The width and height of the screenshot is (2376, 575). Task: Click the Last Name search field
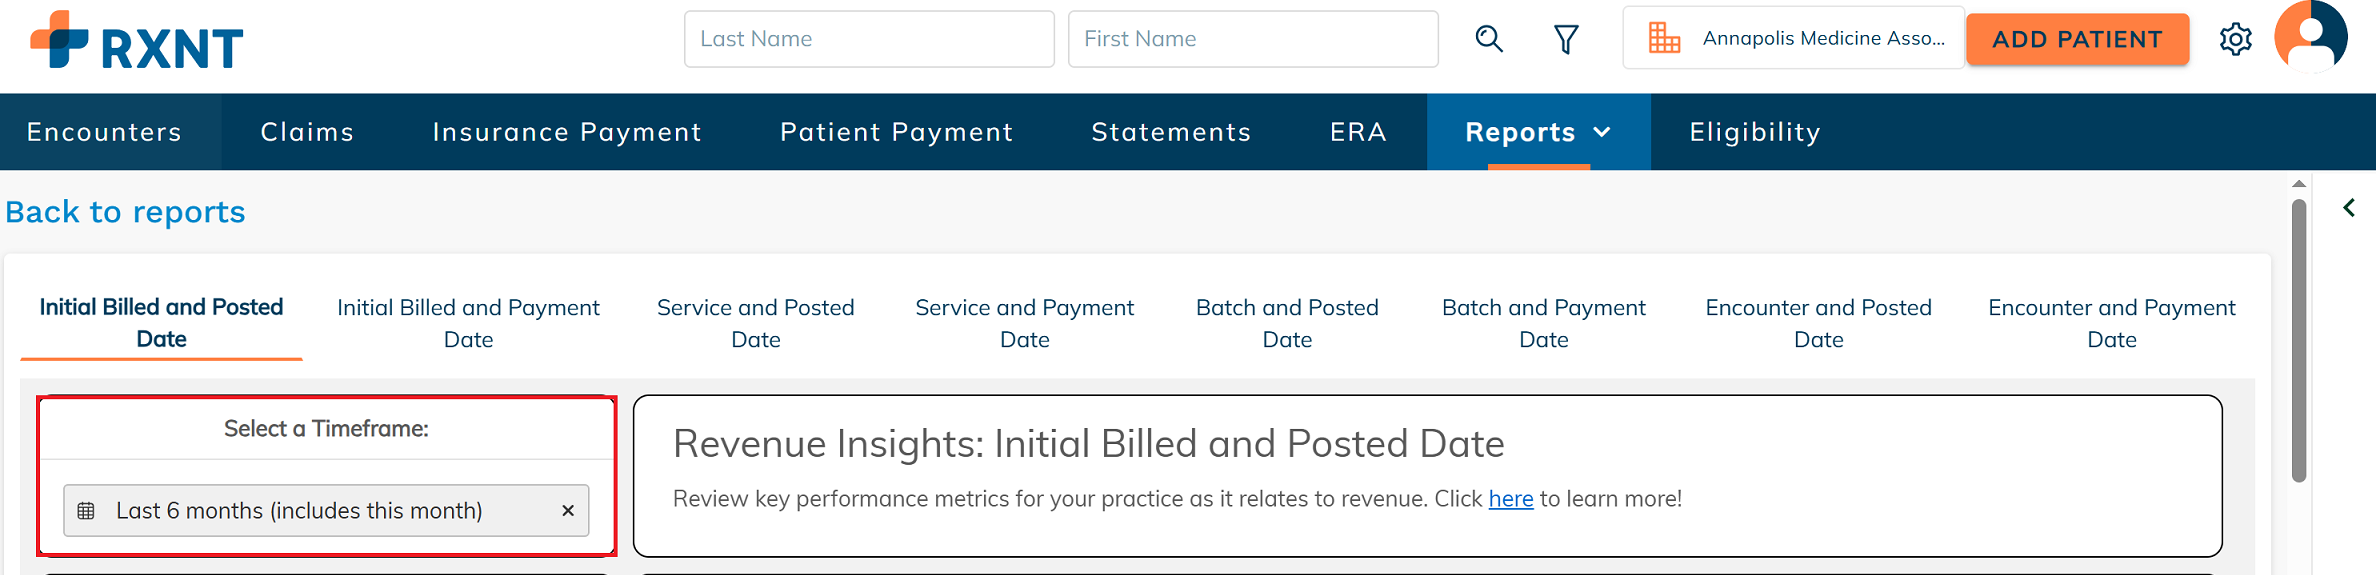point(869,39)
